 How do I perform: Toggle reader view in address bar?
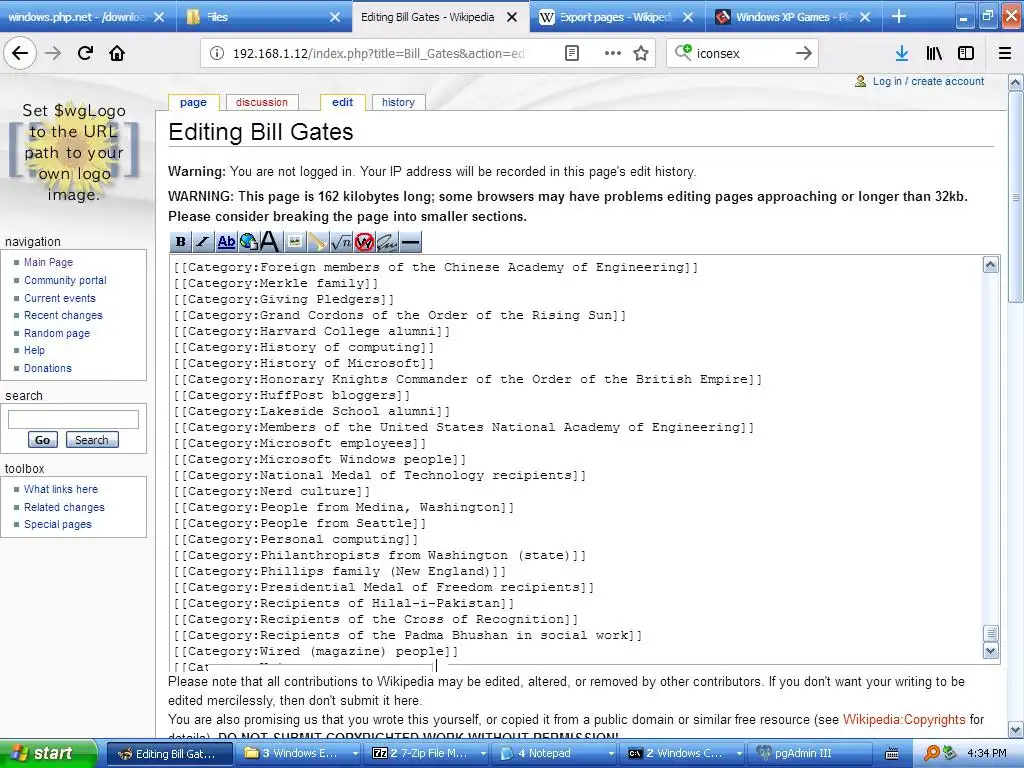click(x=571, y=53)
